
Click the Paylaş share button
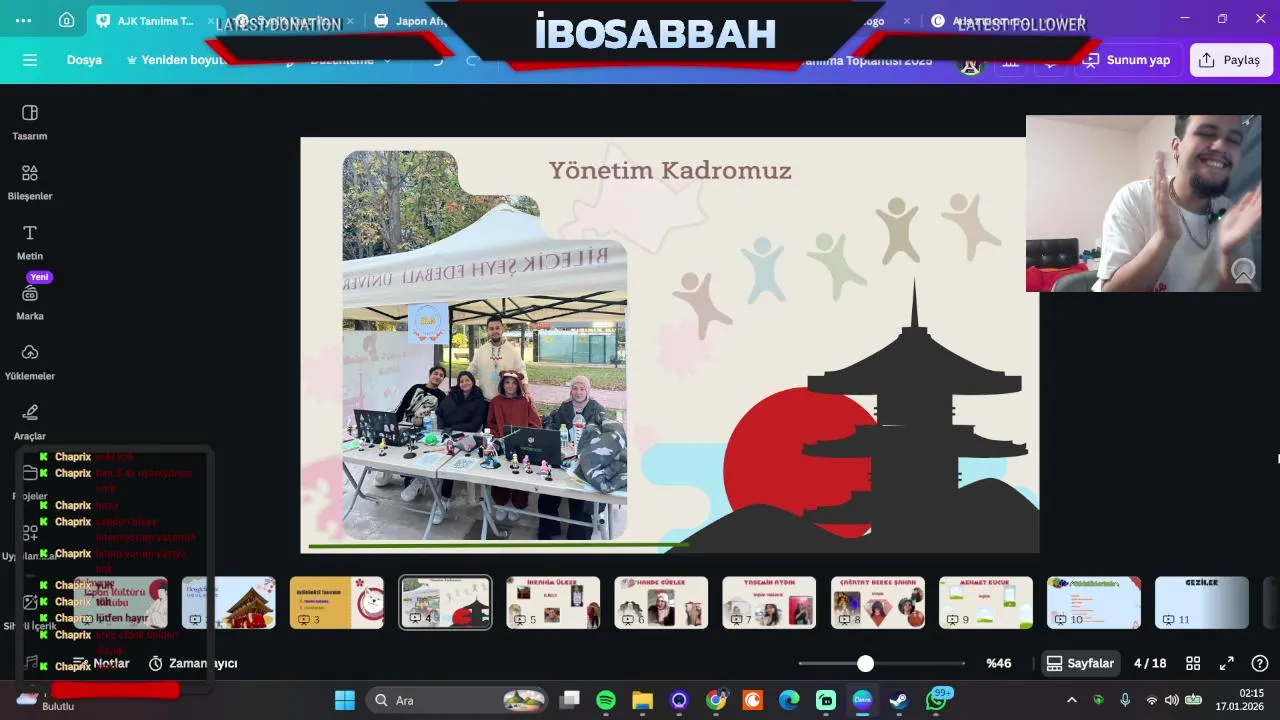coord(1231,60)
